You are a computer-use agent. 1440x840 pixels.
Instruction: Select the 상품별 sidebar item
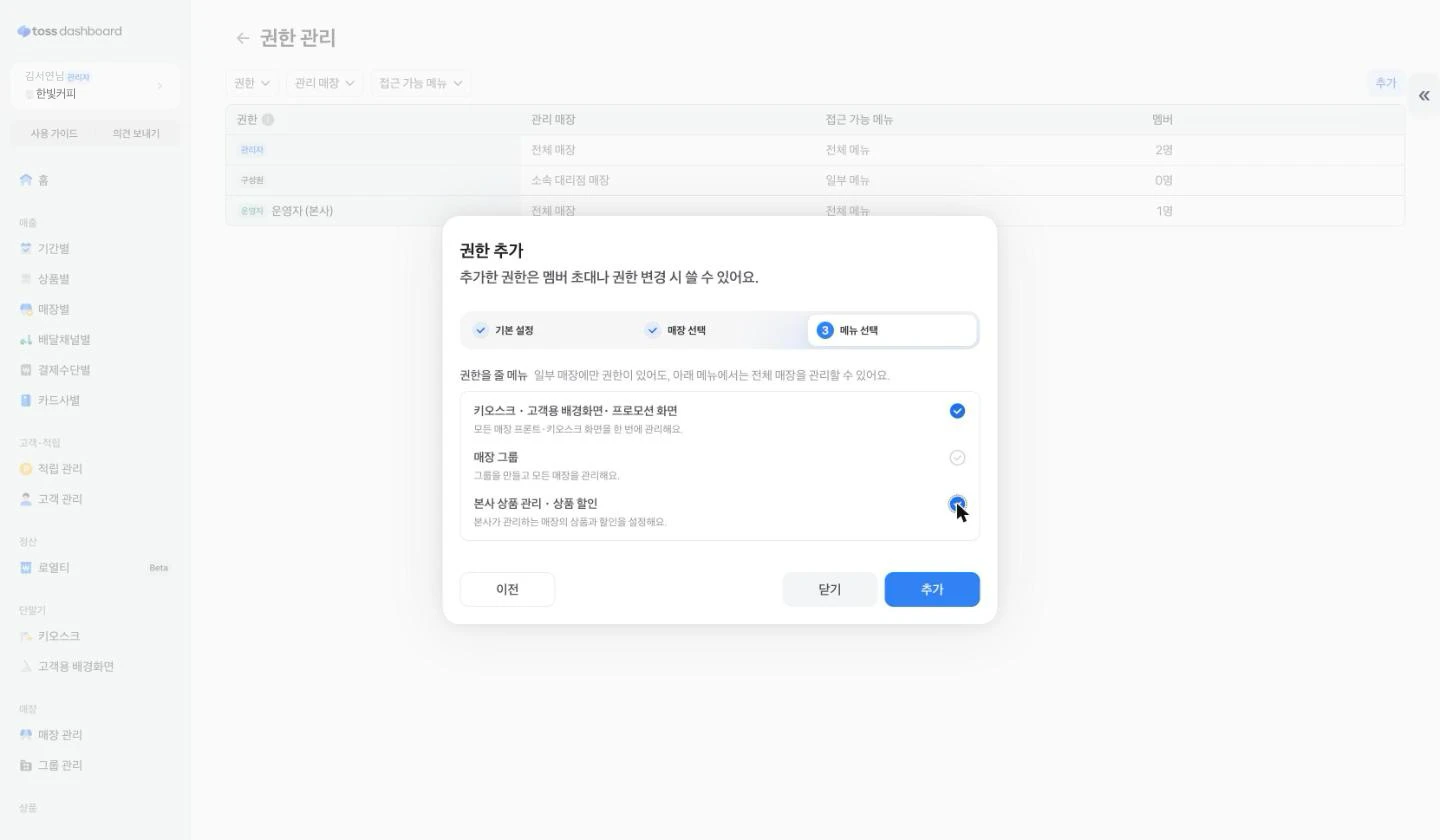tap(95, 279)
